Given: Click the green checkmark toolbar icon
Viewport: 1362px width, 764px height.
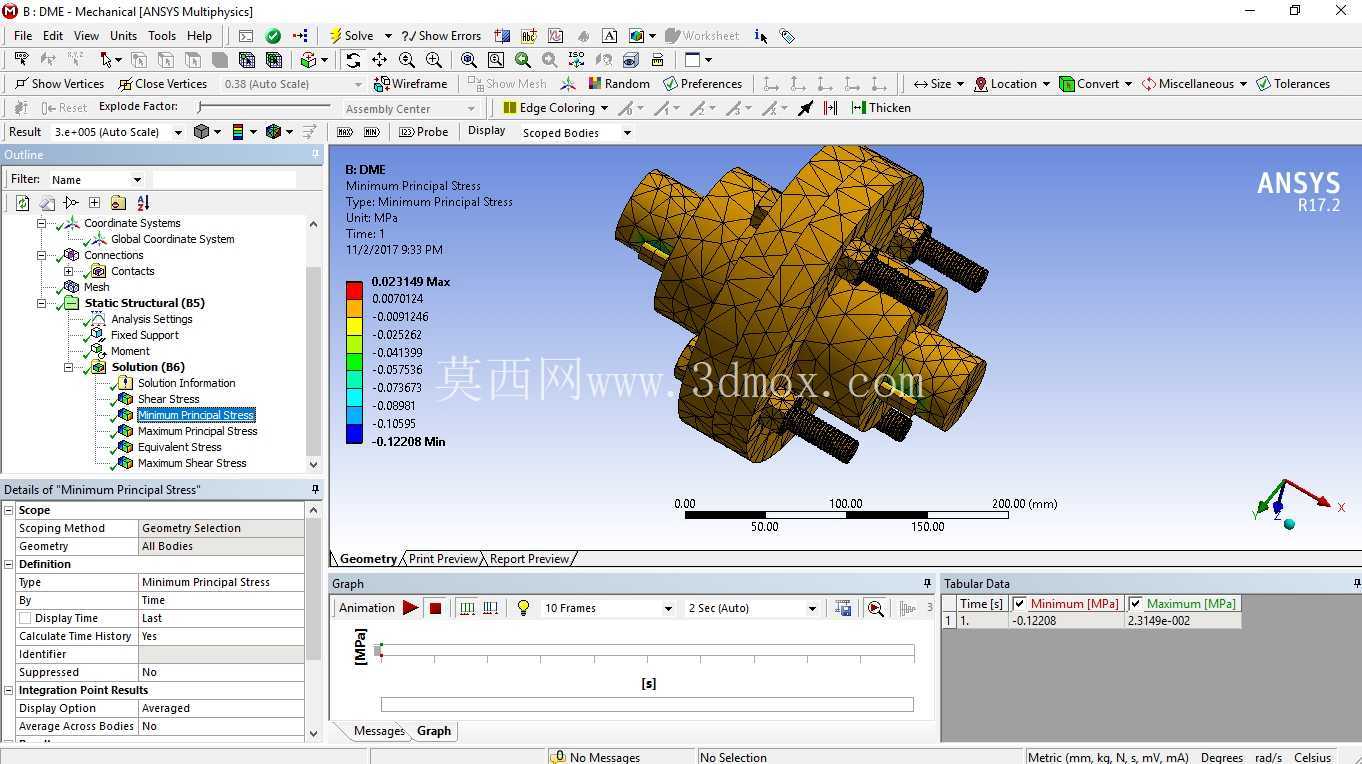Looking at the screenshot, I should [273, 35].
